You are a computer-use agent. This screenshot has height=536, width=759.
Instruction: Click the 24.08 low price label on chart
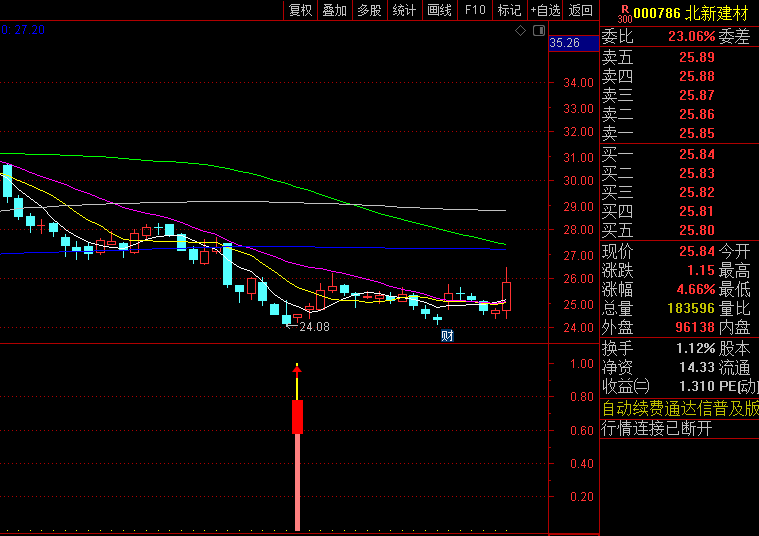tap(314, 327)
